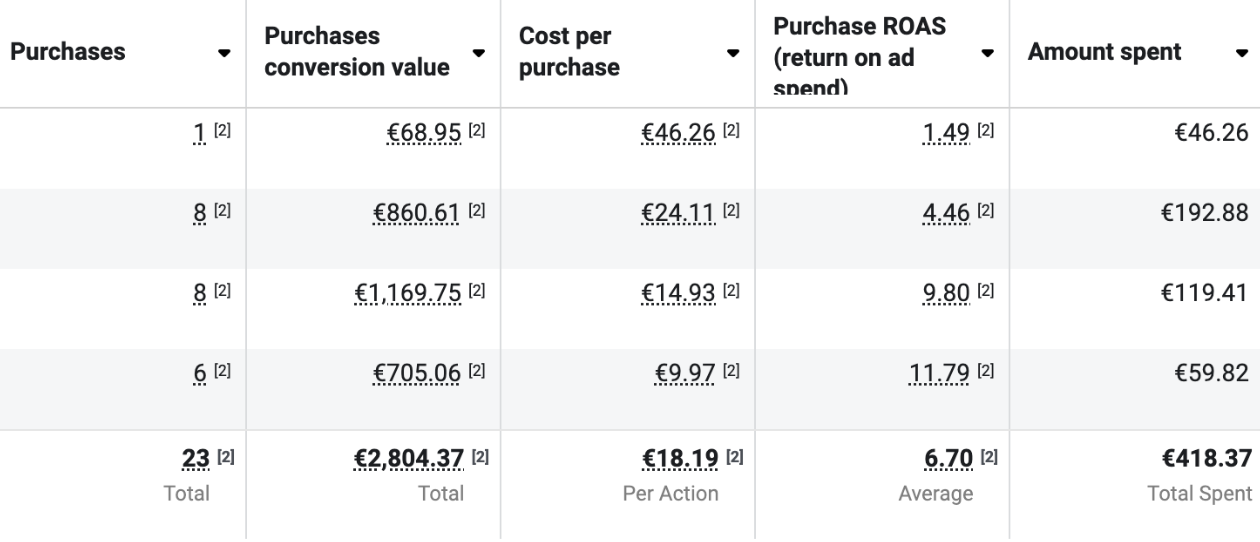Click the Cost per purchase header label
1260x542 pixels.
point(569,52)
